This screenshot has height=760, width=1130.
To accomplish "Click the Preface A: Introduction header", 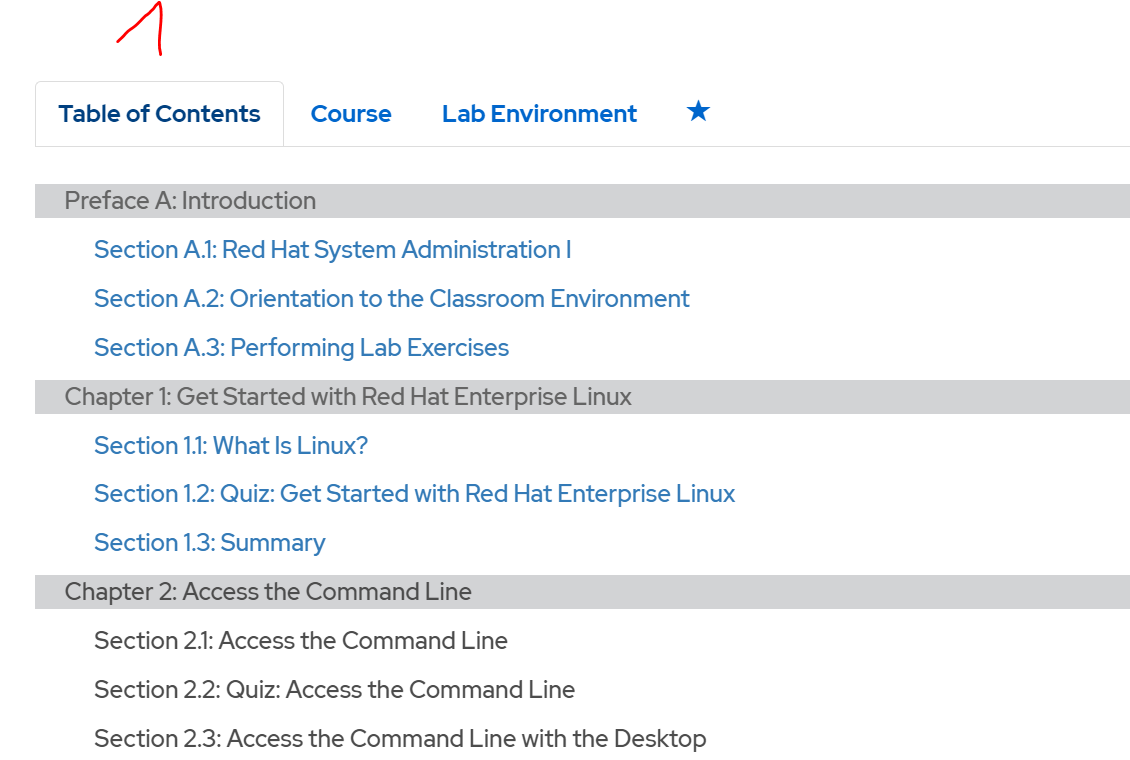I will click(x=190, y=200).
